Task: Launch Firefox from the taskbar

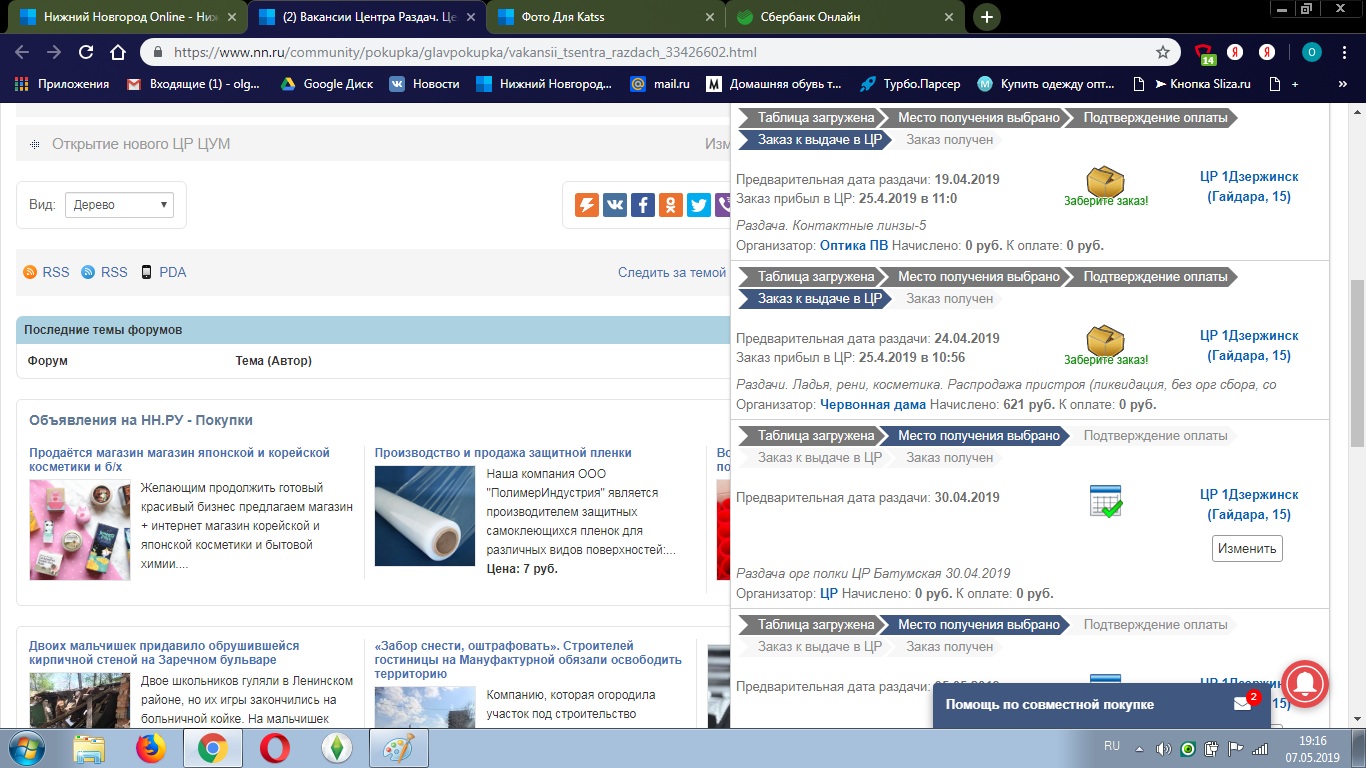Action: [x=152, y=748]
